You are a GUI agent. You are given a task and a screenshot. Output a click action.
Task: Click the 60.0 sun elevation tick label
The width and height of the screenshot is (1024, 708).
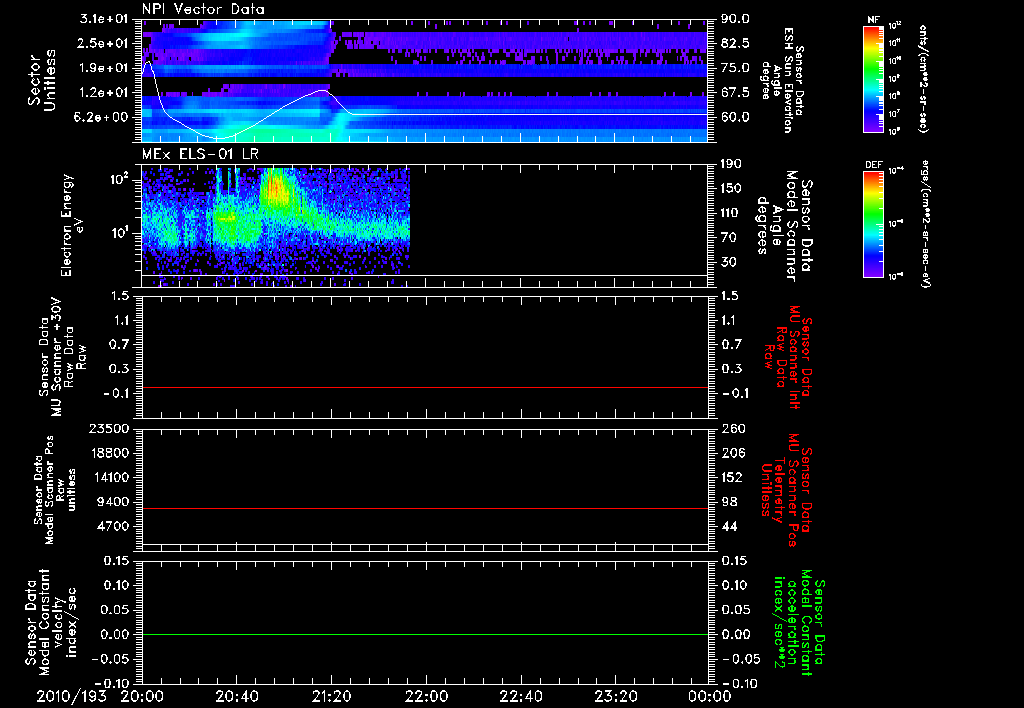coord(735,117)
